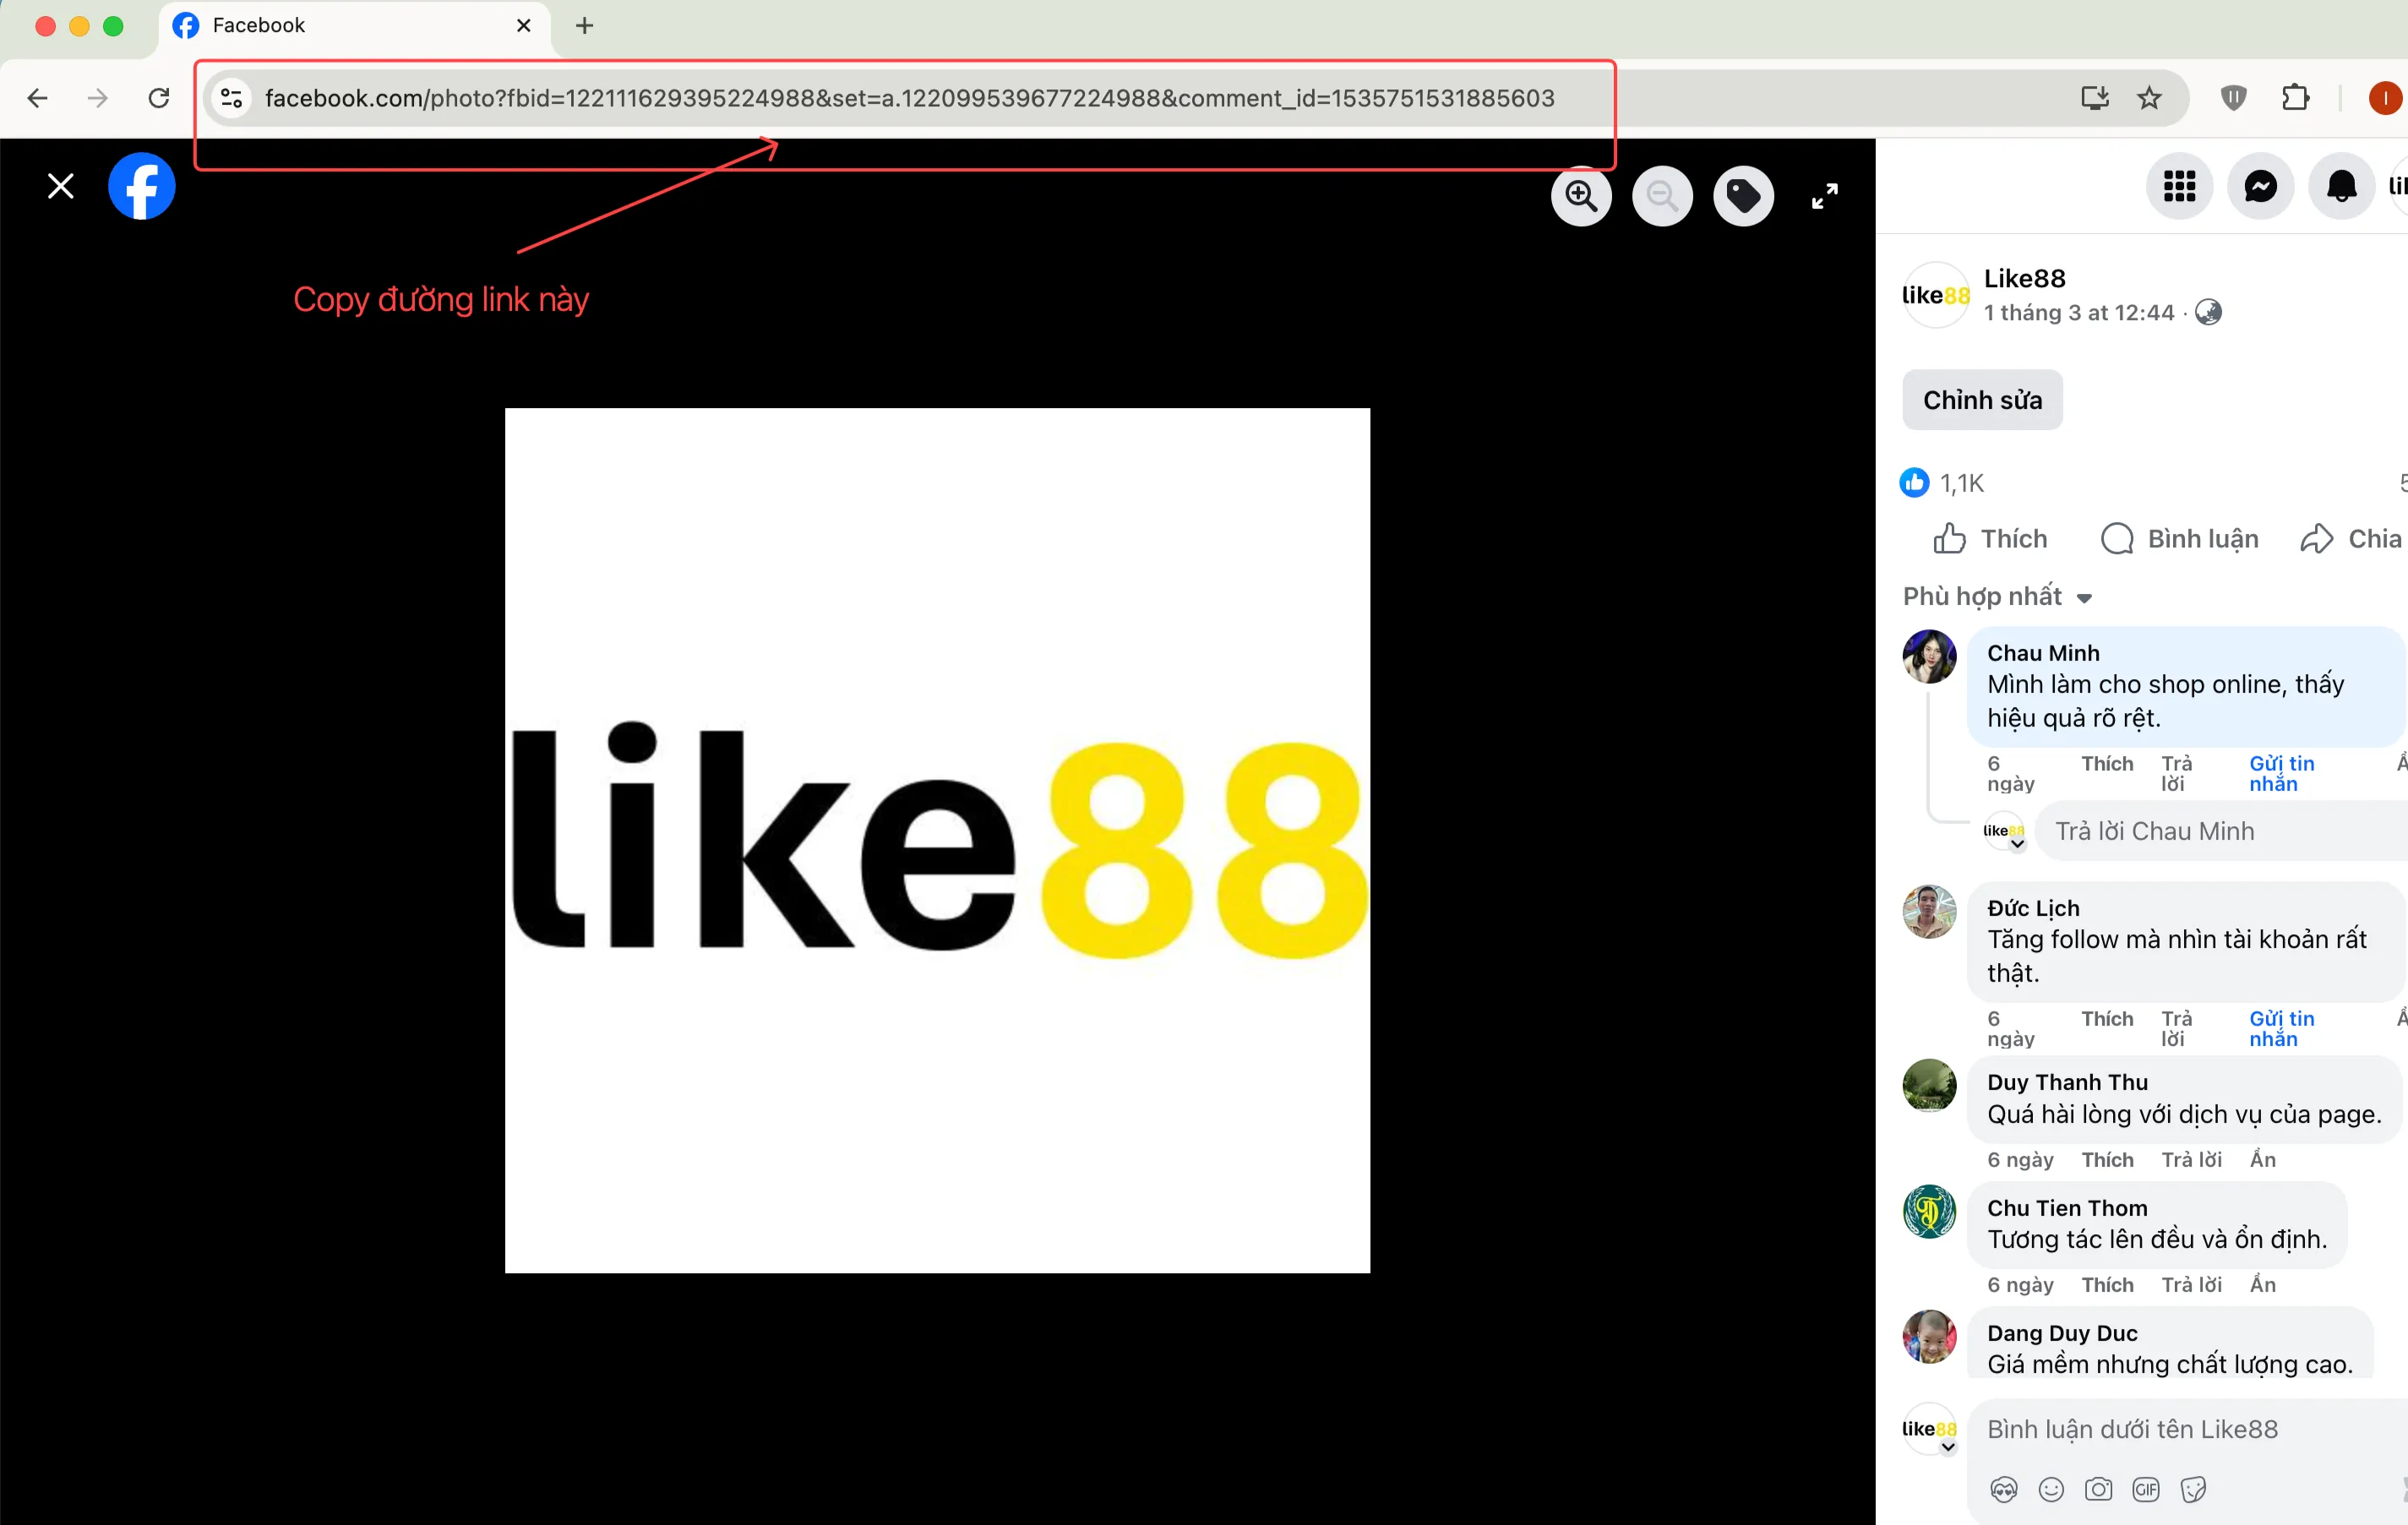Click the post timestamp 1 tháng 3 at 12:44
Image resolution: width=2408 pixels, height=1525 pixels.
pyautogui.click(x=2078, y=313)
